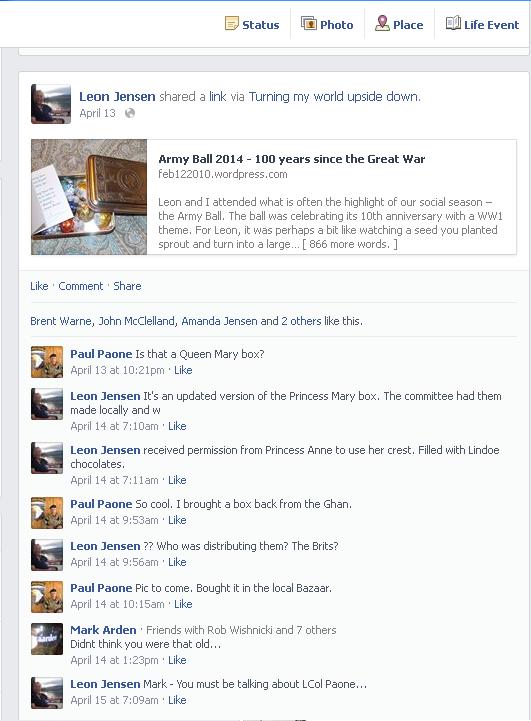Open Turning my world upside down link

(335, 97)
